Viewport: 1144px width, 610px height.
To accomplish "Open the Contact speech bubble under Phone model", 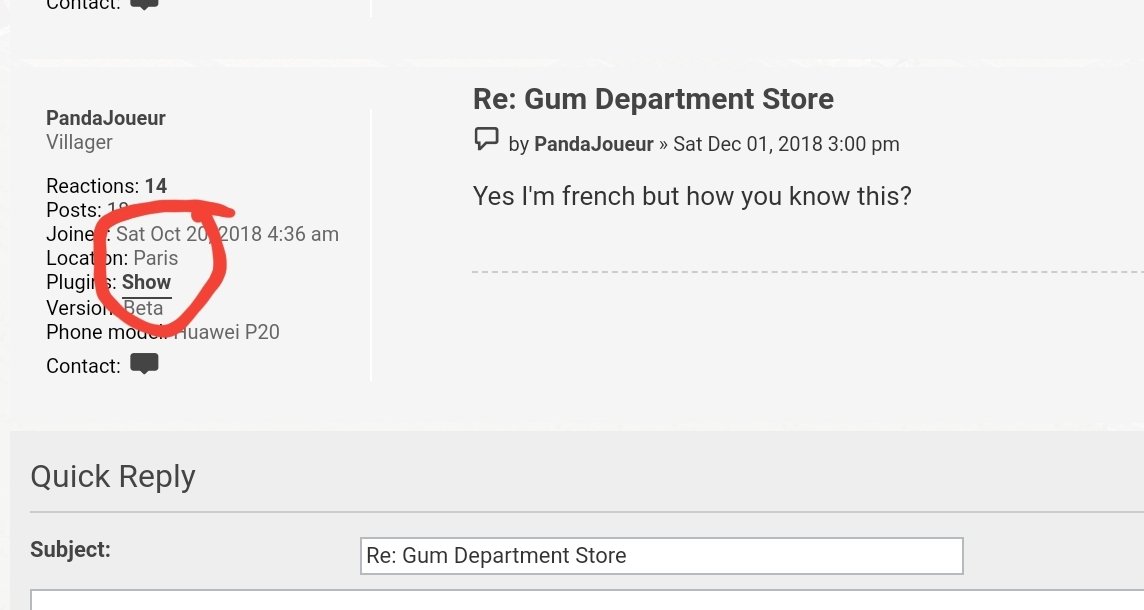I will click(x=144, y=363).
